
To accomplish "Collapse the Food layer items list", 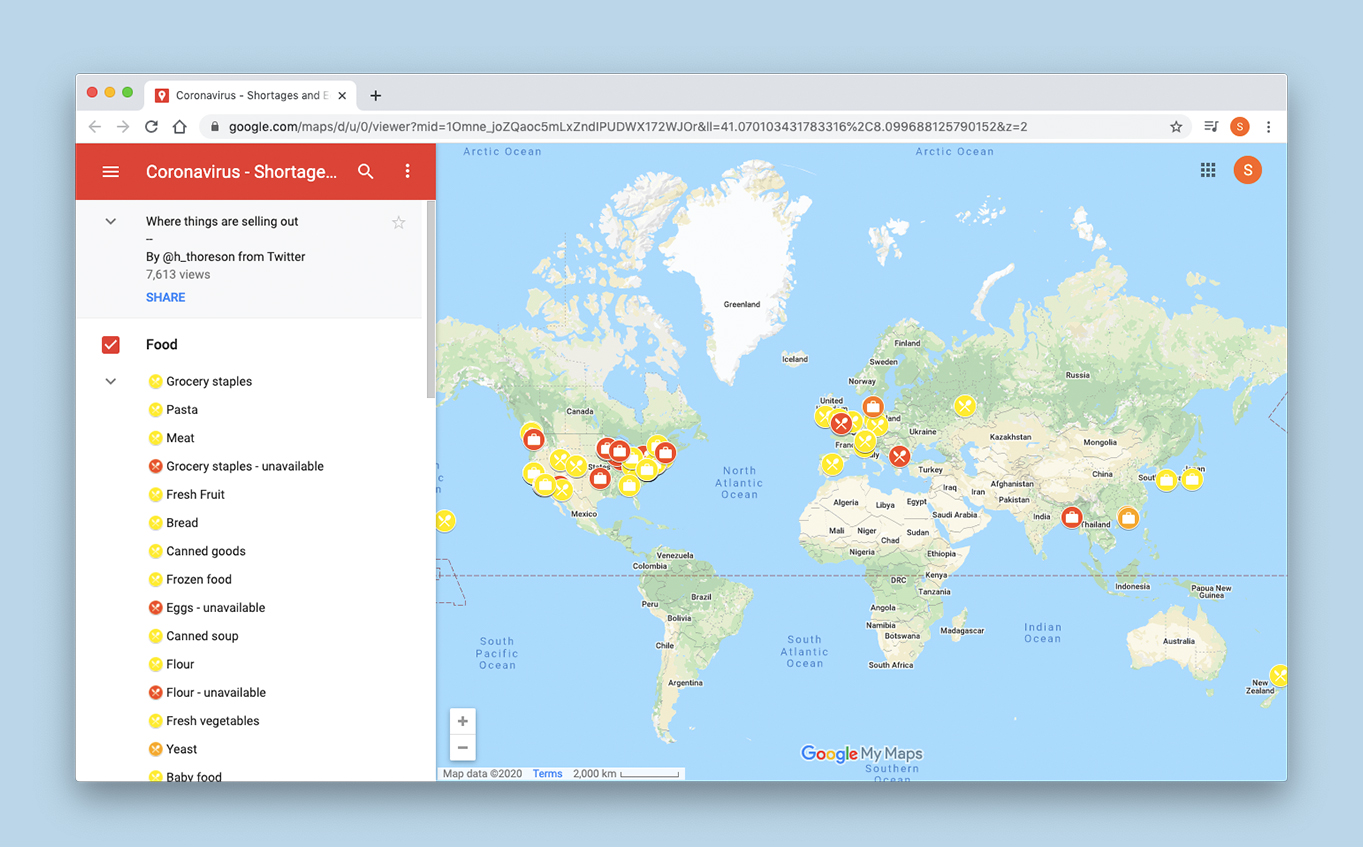I will coord(111,381).
